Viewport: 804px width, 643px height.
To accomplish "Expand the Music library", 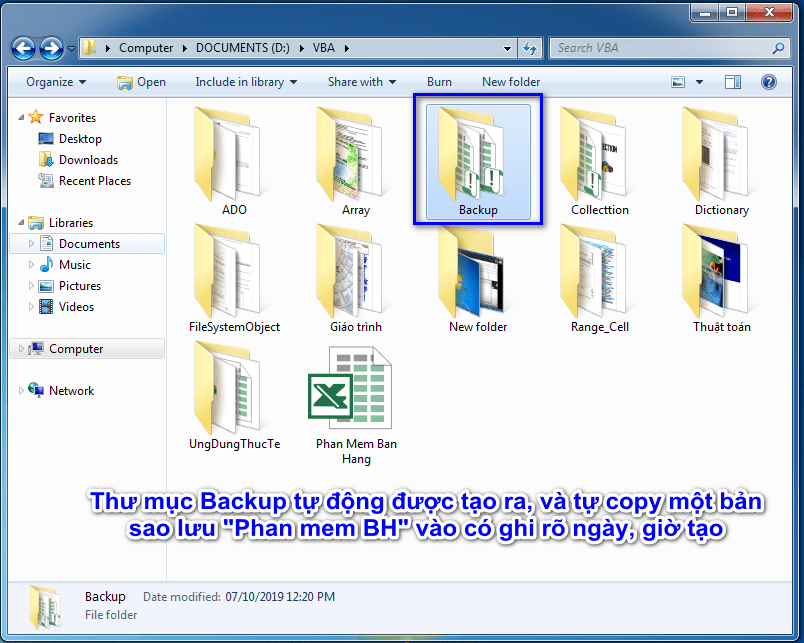I will coord(31,265).
